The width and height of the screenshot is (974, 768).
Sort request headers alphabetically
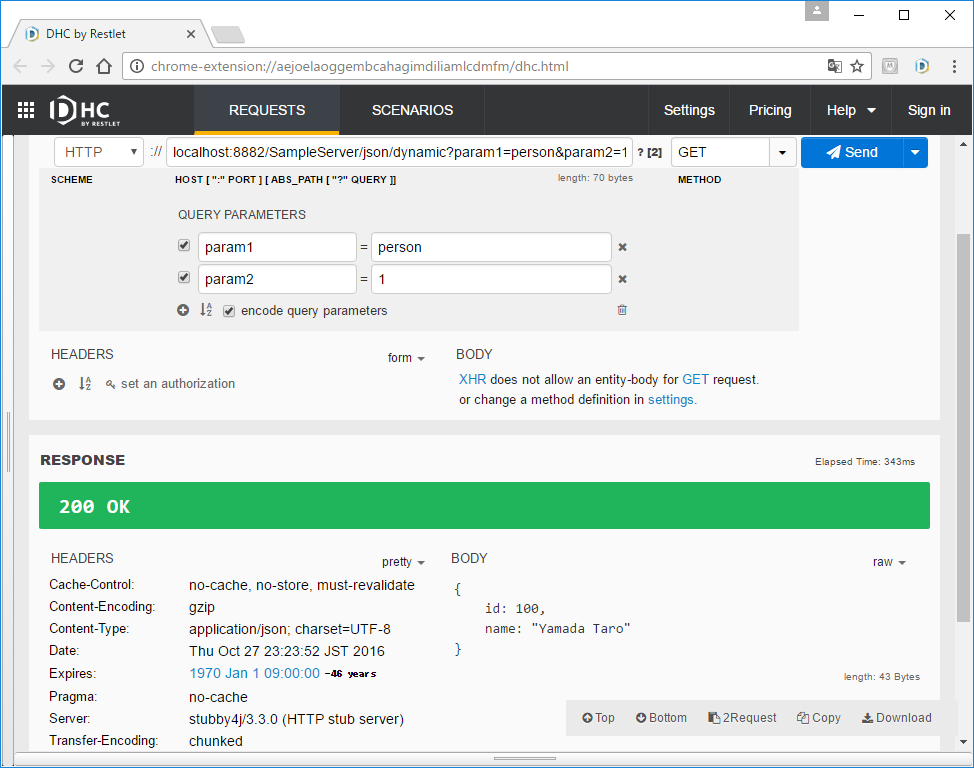tap(85, 383)
